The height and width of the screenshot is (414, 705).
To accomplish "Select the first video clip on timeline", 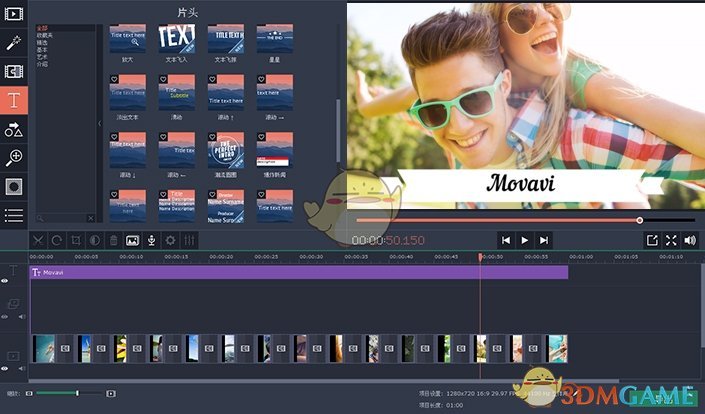I will (44, 348).
